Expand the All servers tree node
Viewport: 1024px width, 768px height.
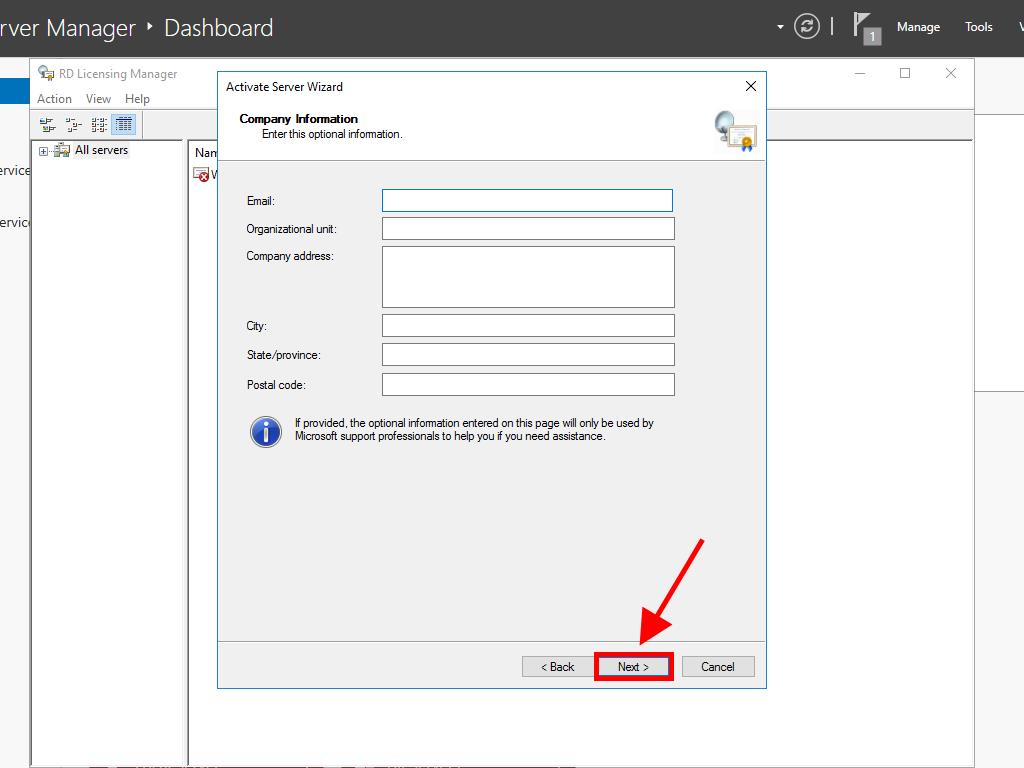(x=43, y=151)
